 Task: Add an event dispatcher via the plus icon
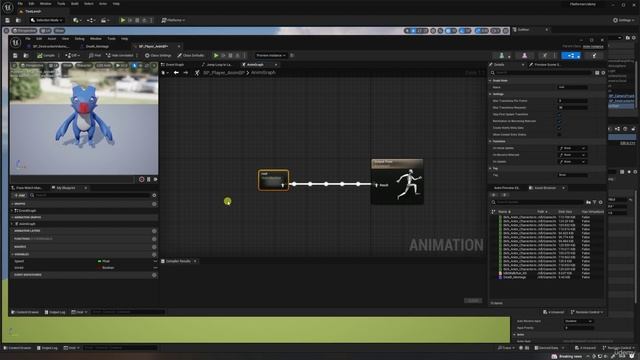pyautogui.click(x=154, y=275)
